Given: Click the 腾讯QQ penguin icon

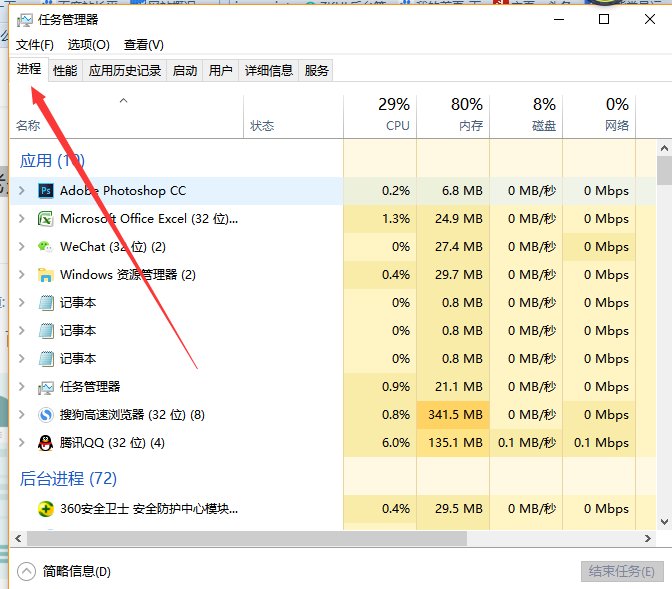Looking at the screenshot, I should [x=45, y=443].
